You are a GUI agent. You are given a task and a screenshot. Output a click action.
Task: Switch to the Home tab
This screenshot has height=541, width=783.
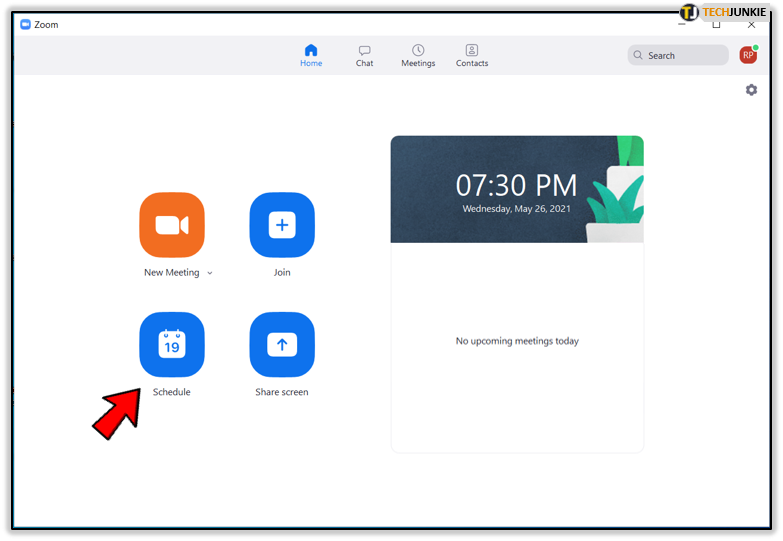pos(311,55)
